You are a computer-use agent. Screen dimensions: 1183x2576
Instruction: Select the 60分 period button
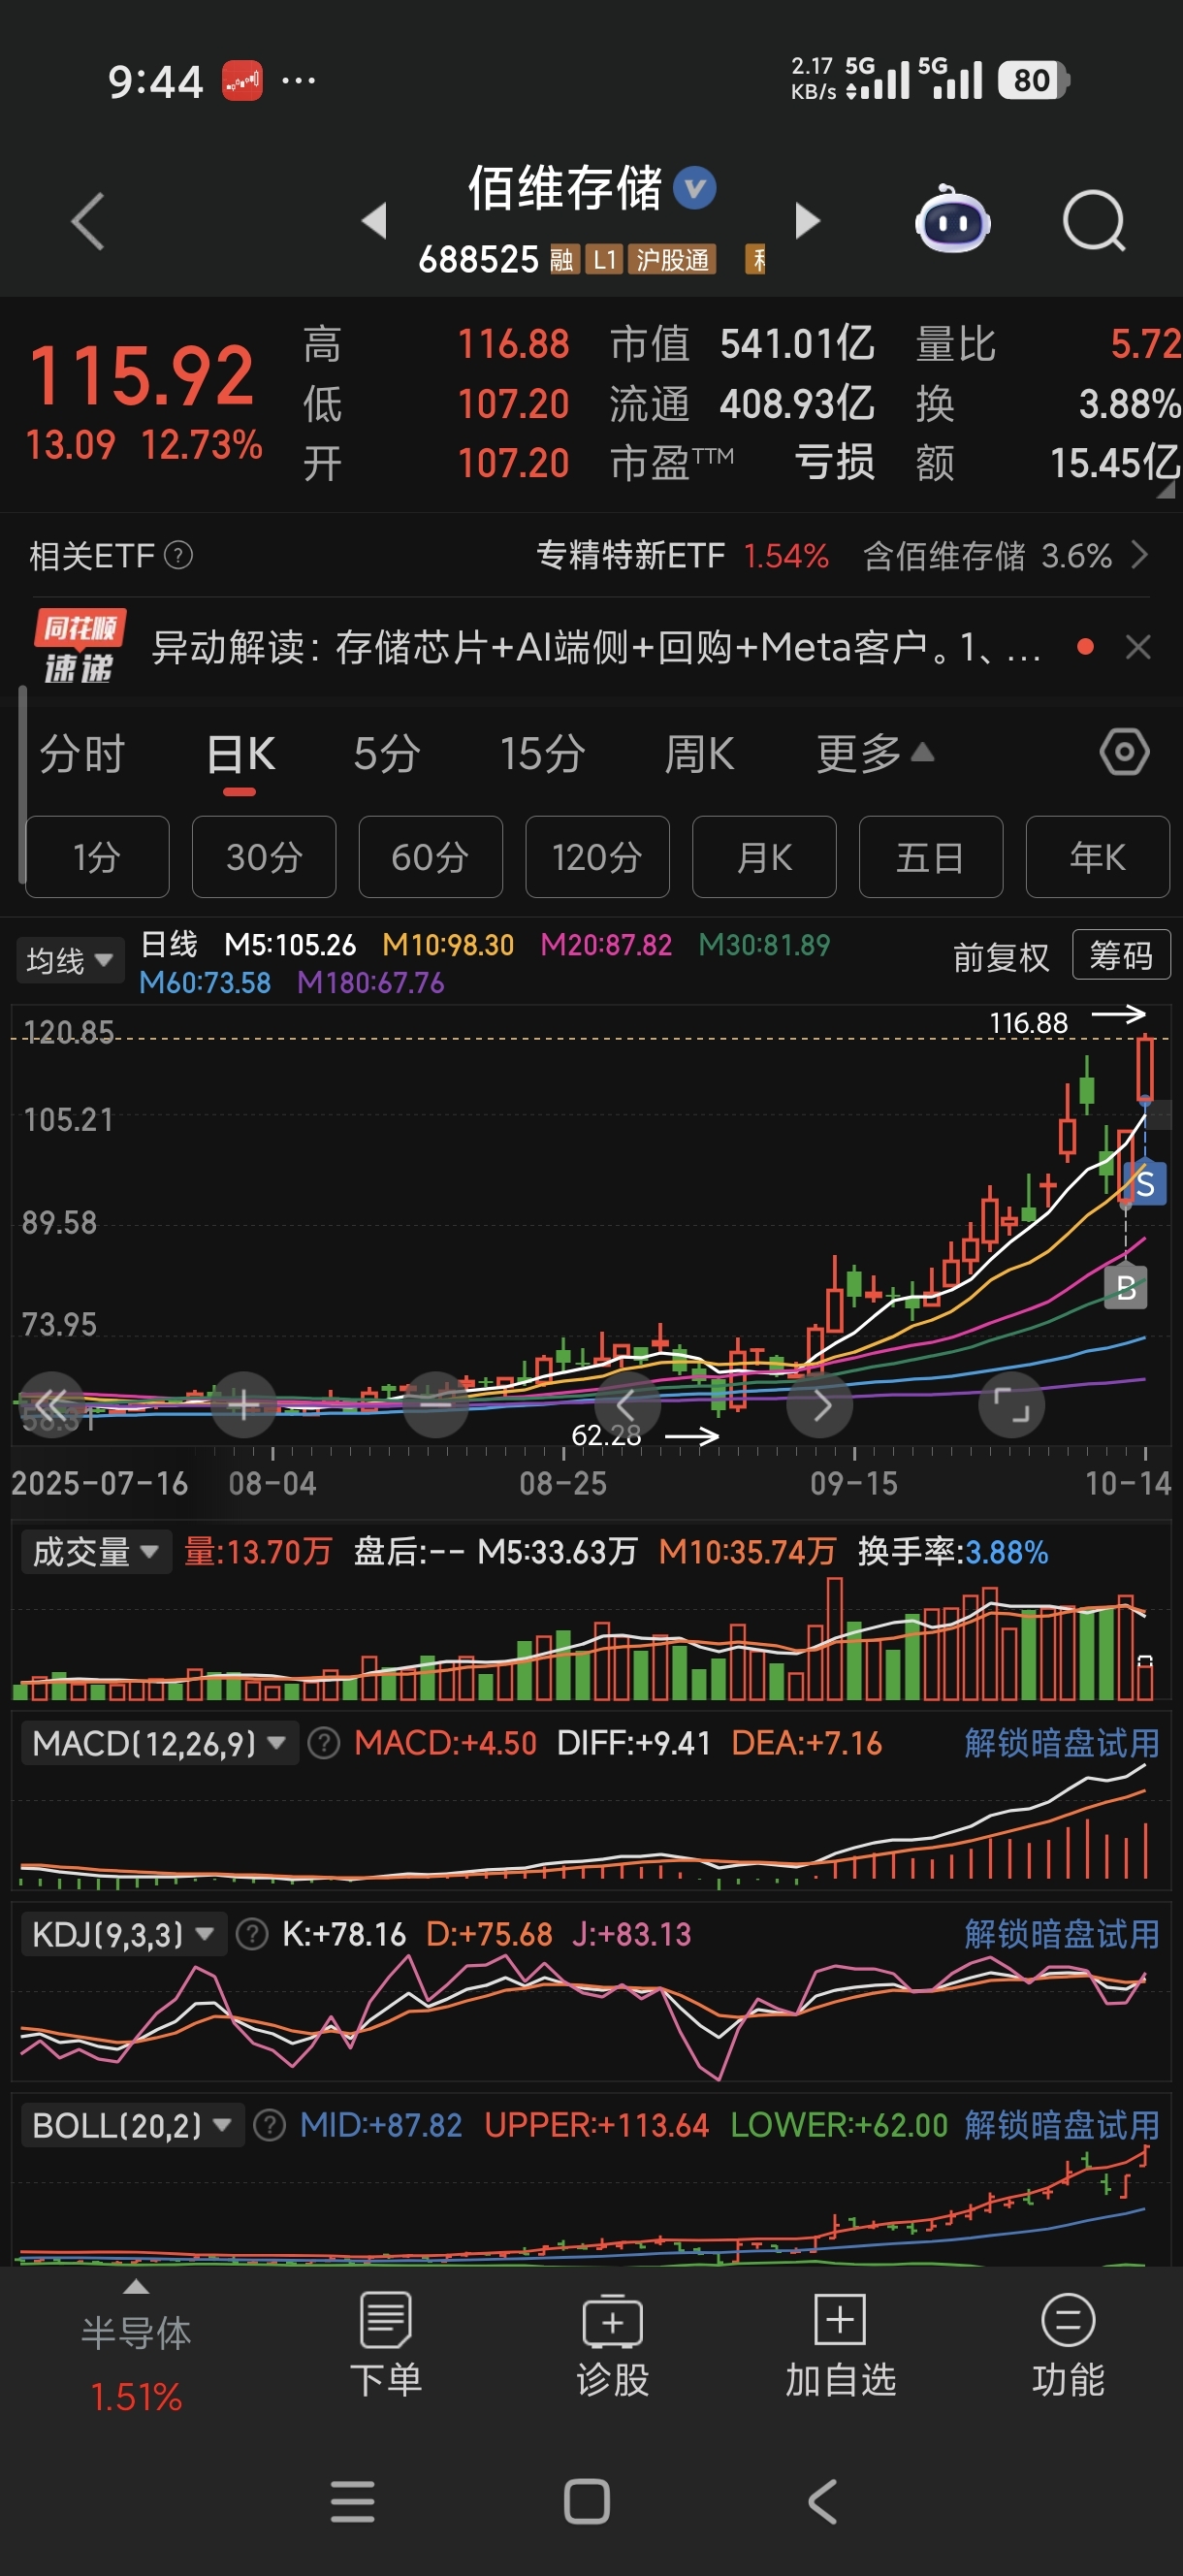click(431, 857)
